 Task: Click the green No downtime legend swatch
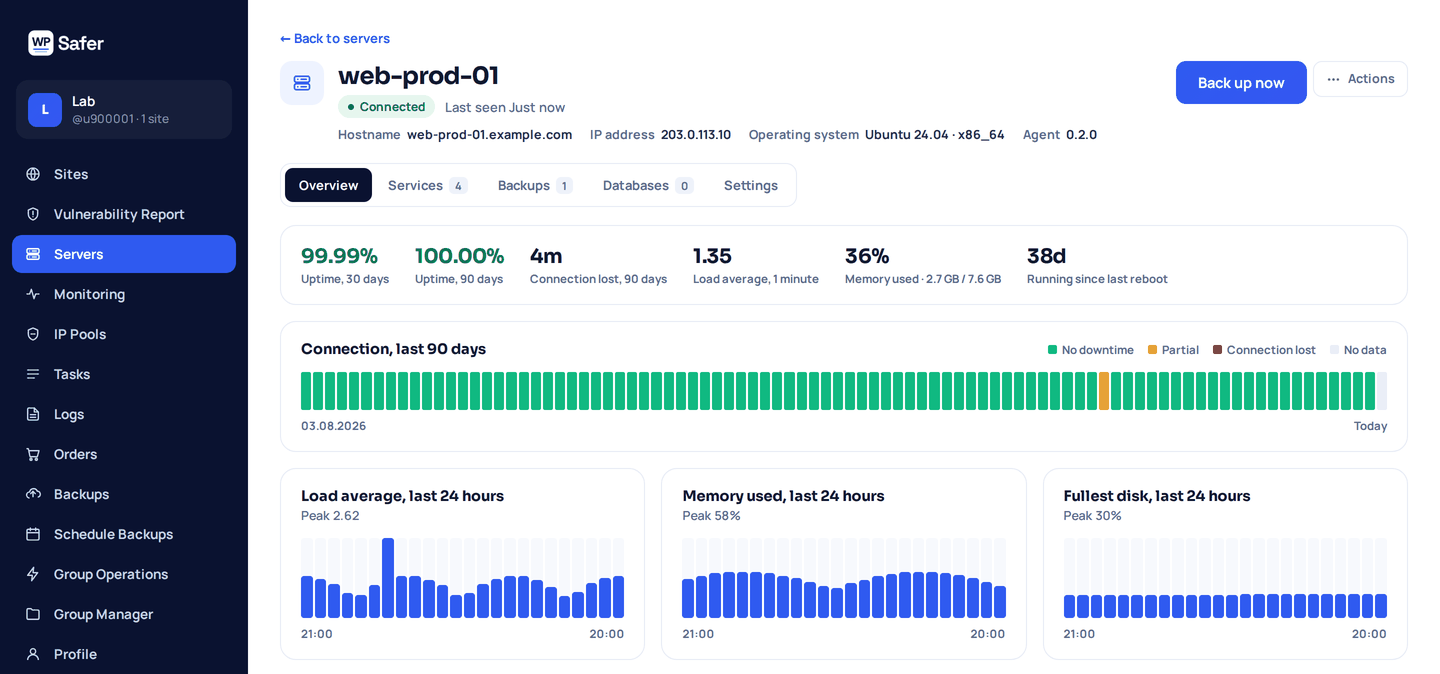(1052, 350)
